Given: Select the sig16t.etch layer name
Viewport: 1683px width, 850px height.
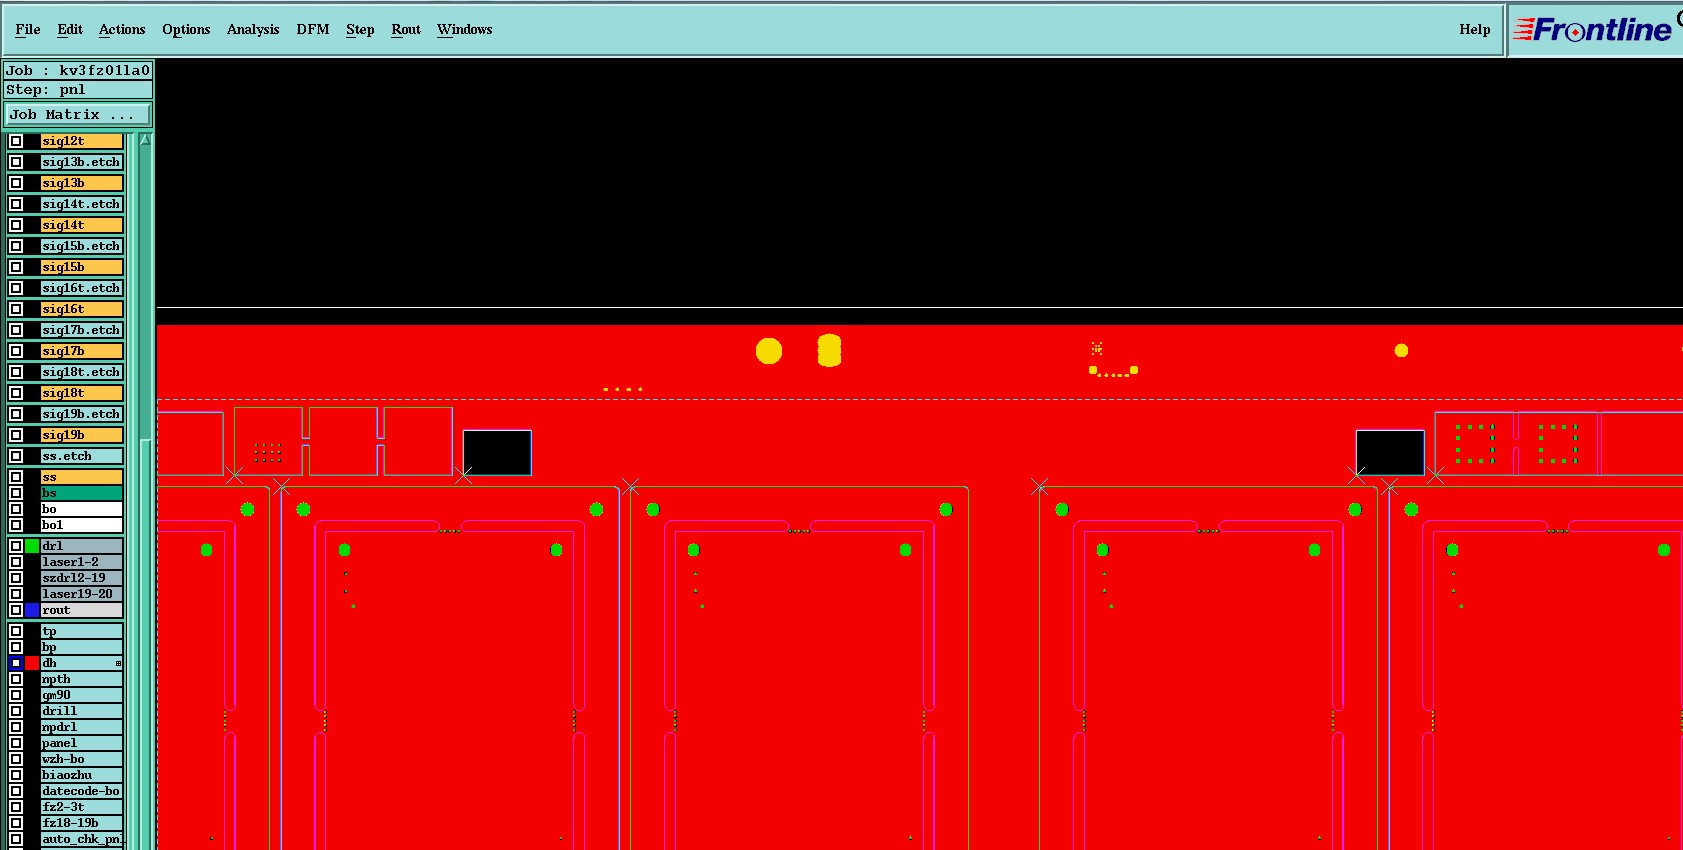Looking at the screenshot, I should pos(82,288).
